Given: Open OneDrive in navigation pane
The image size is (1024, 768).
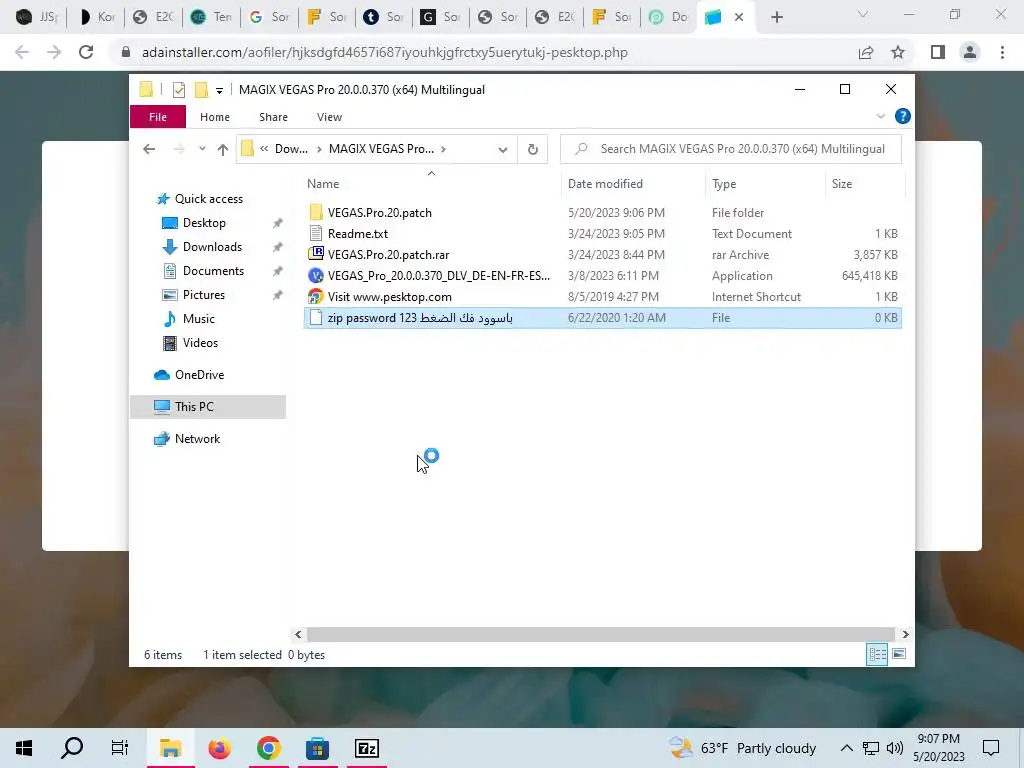Looking at the screenshot, I should coord(199,375).
